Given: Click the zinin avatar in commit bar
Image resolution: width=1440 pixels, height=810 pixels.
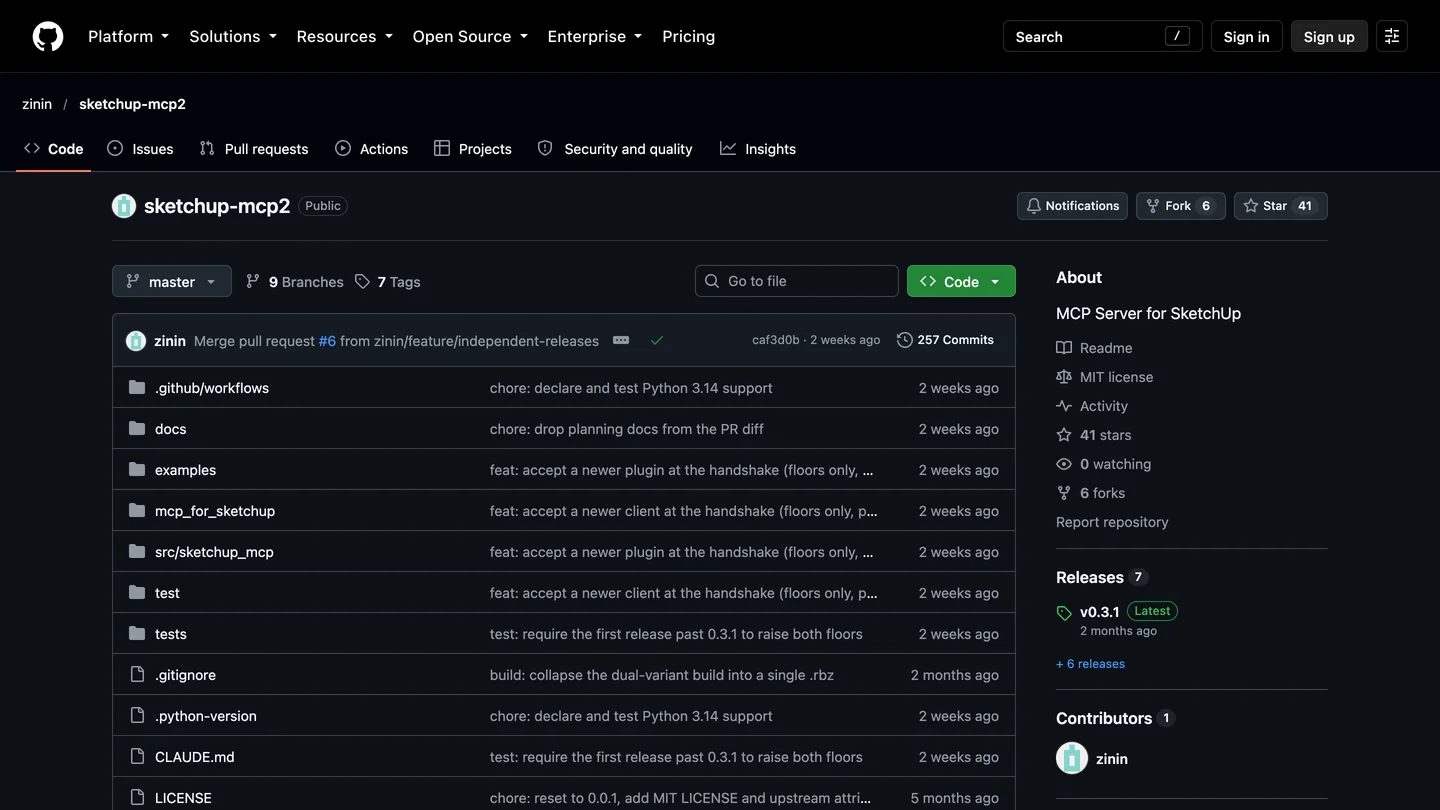Looking at the screenshot, I should [136, 341].
